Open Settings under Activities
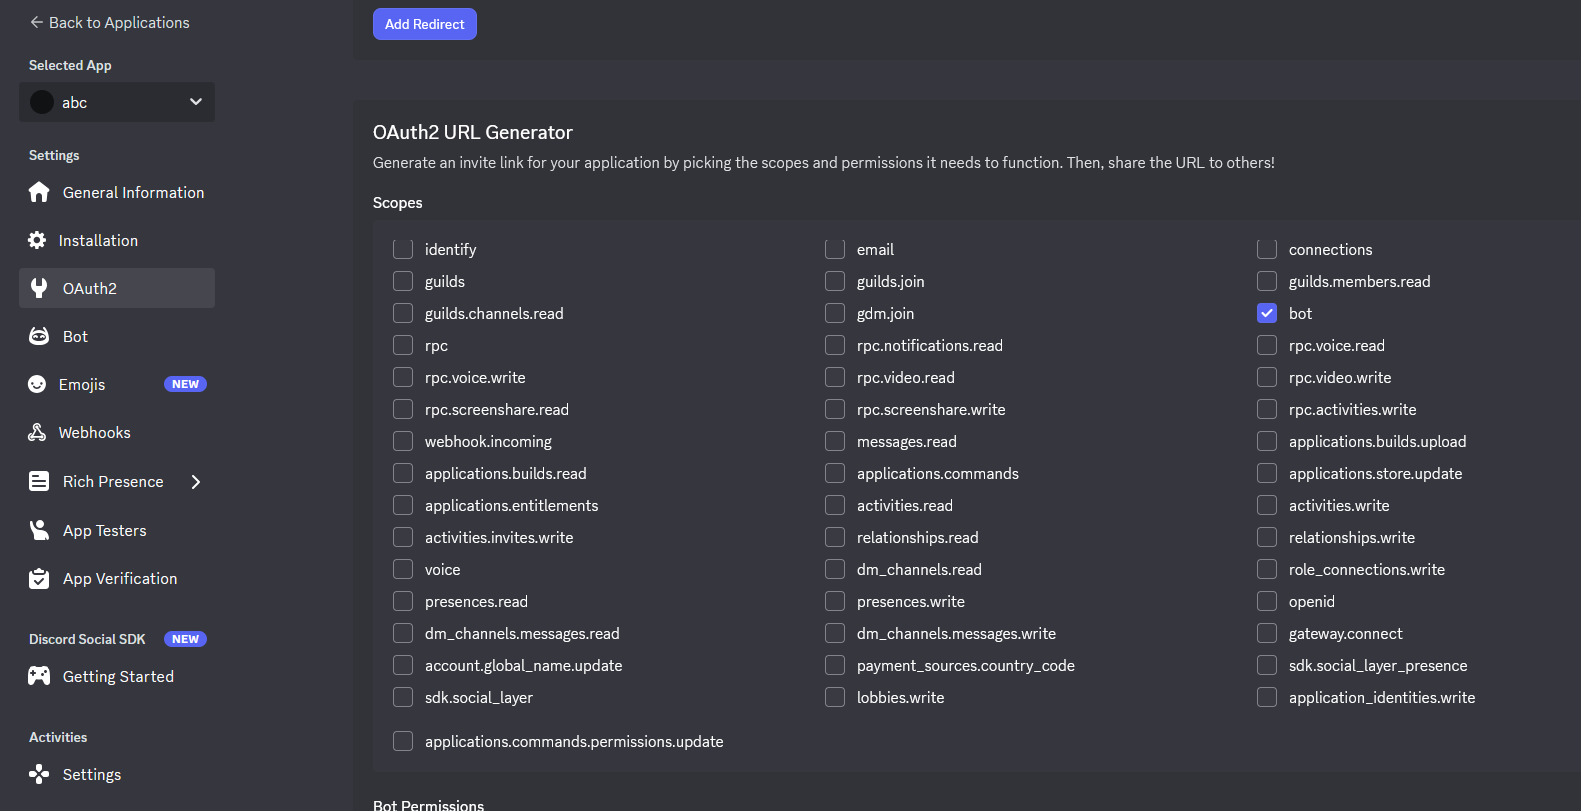The width and height of the screenshot is (1581, 811). [x=117, y=774]
